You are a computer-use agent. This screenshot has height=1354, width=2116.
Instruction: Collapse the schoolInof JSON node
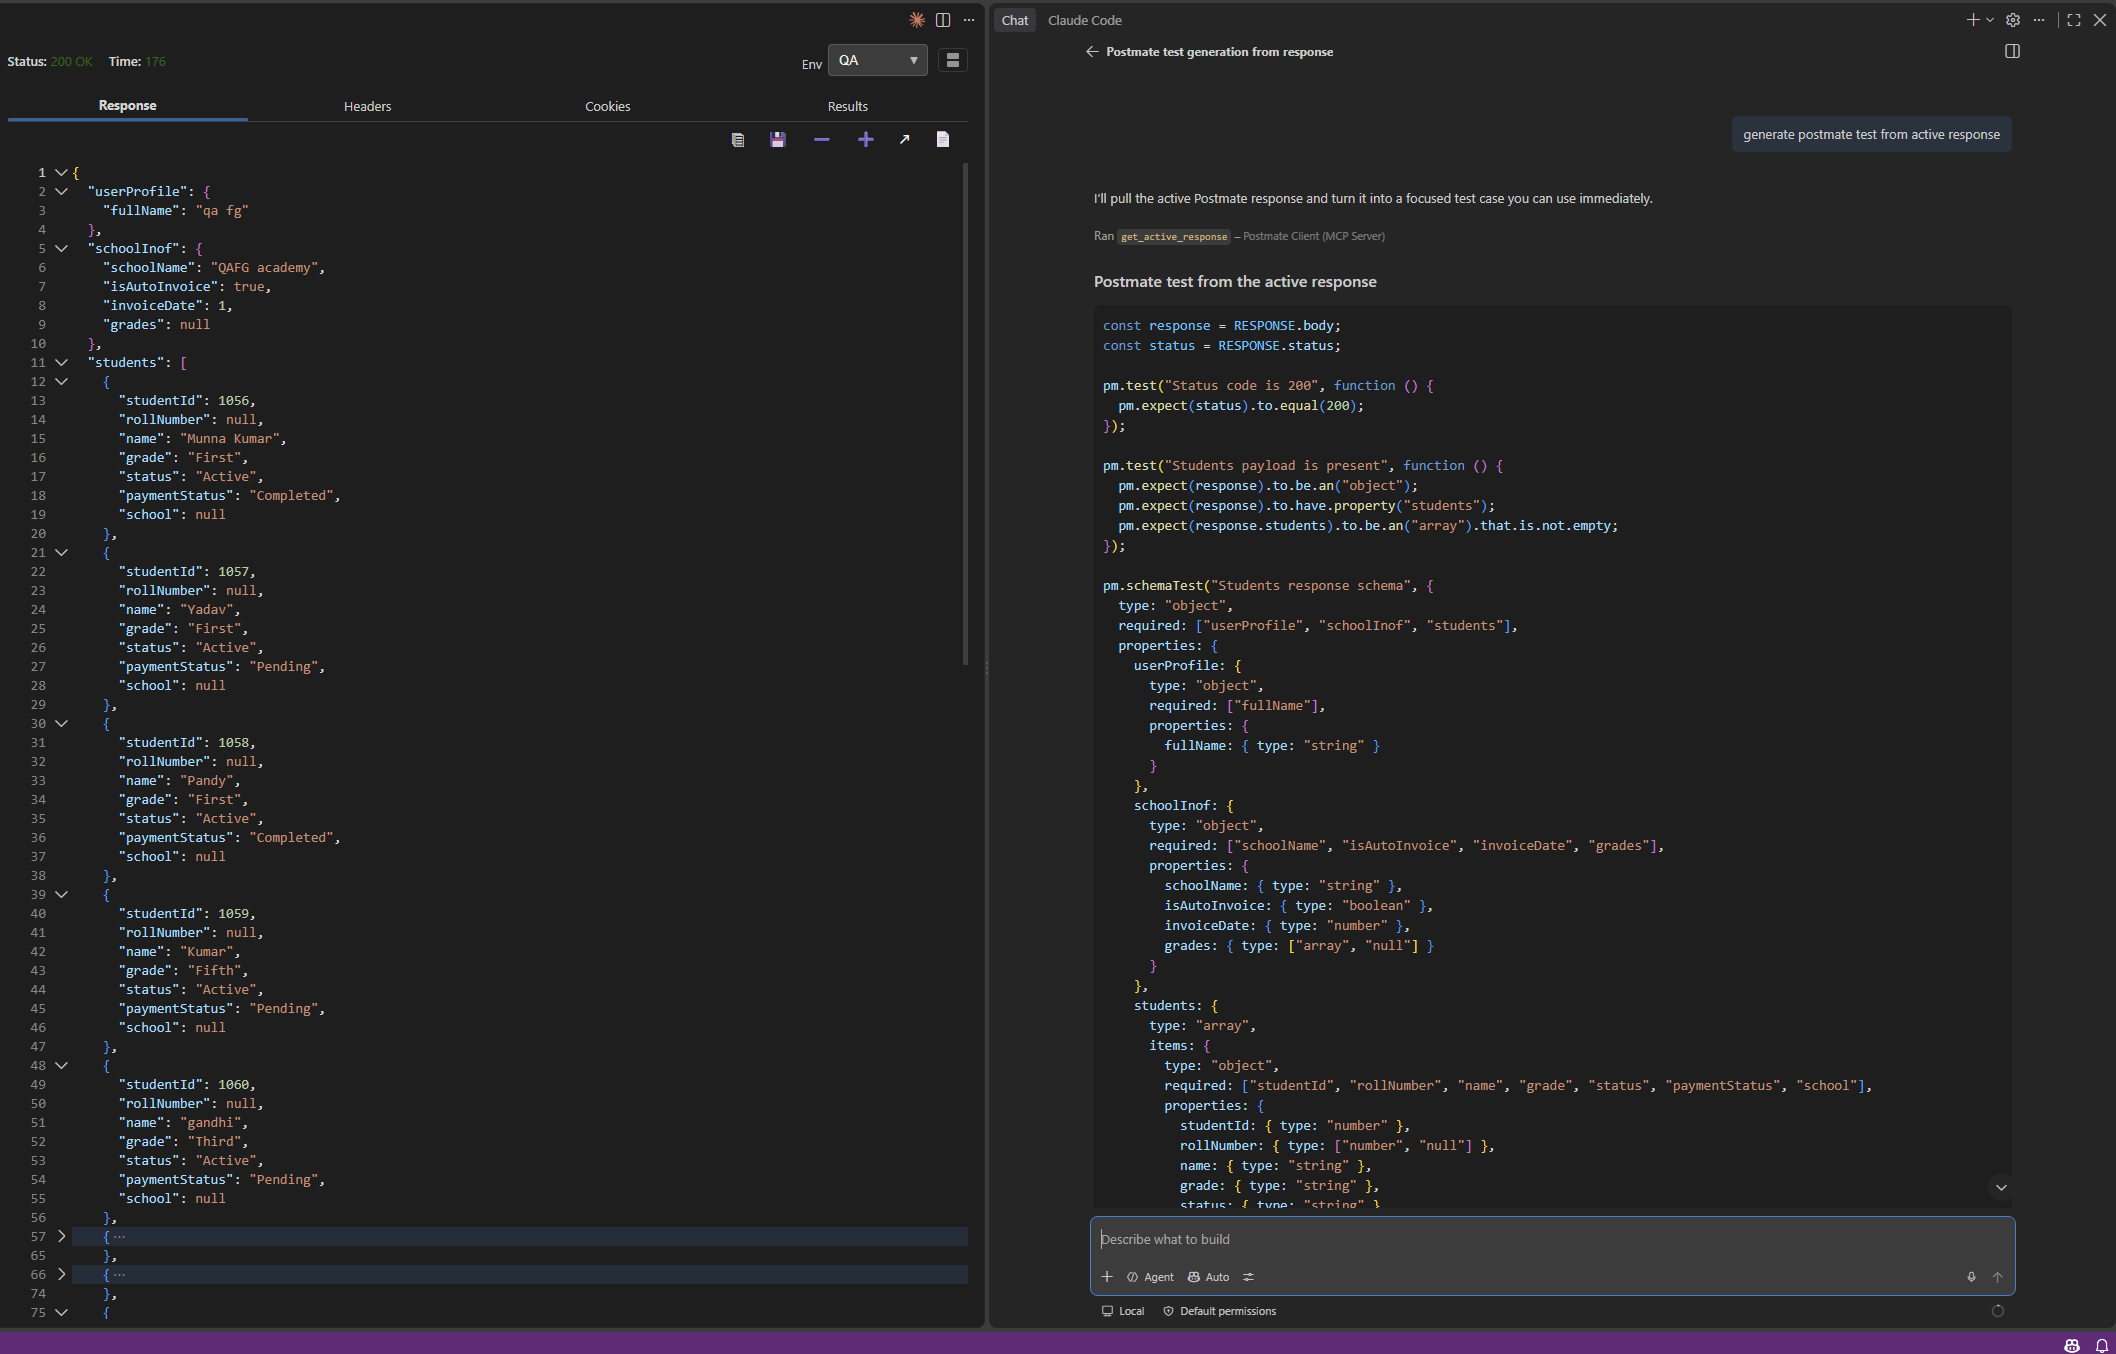(x=61, y=249)
